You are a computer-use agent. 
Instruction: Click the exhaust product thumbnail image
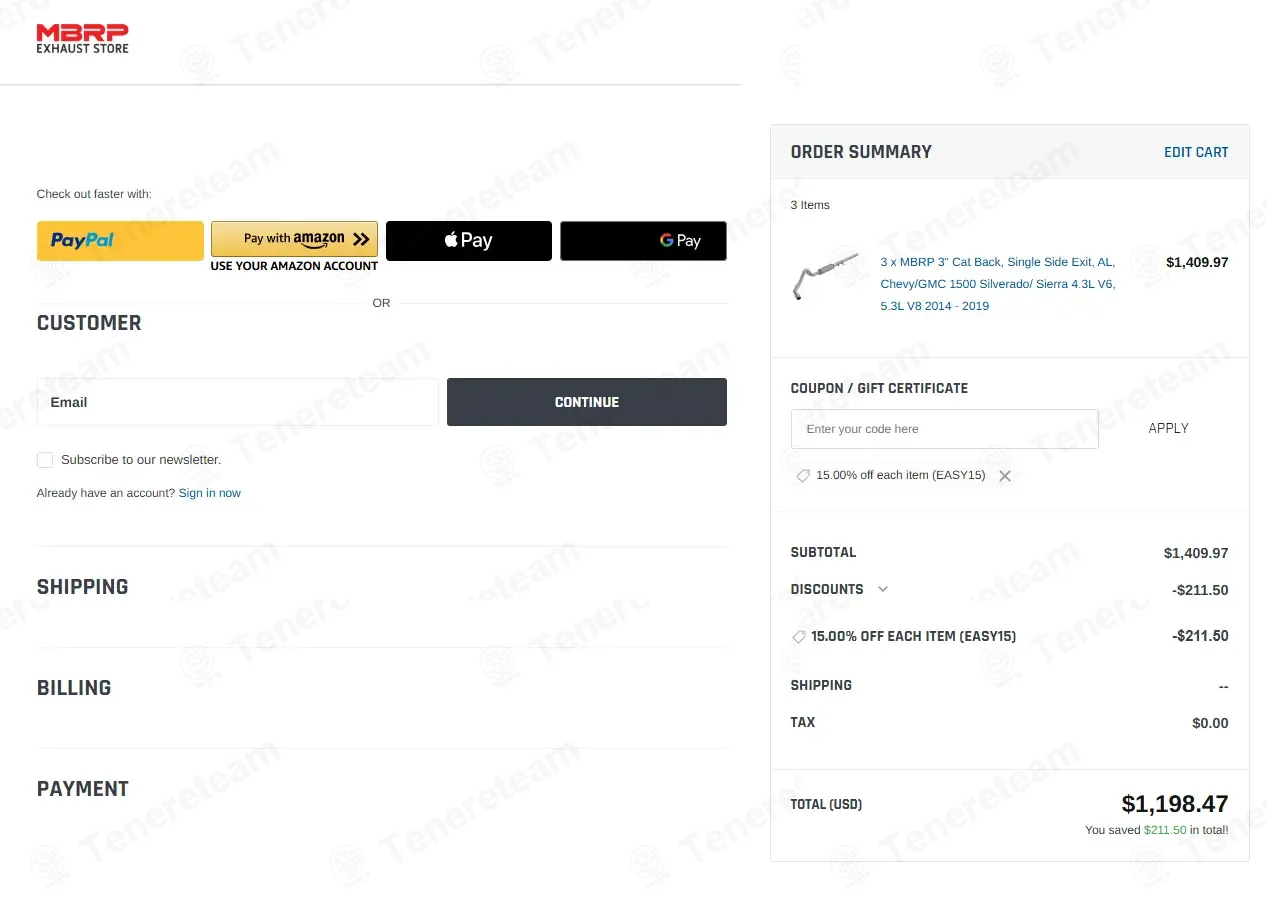[826, 277]
